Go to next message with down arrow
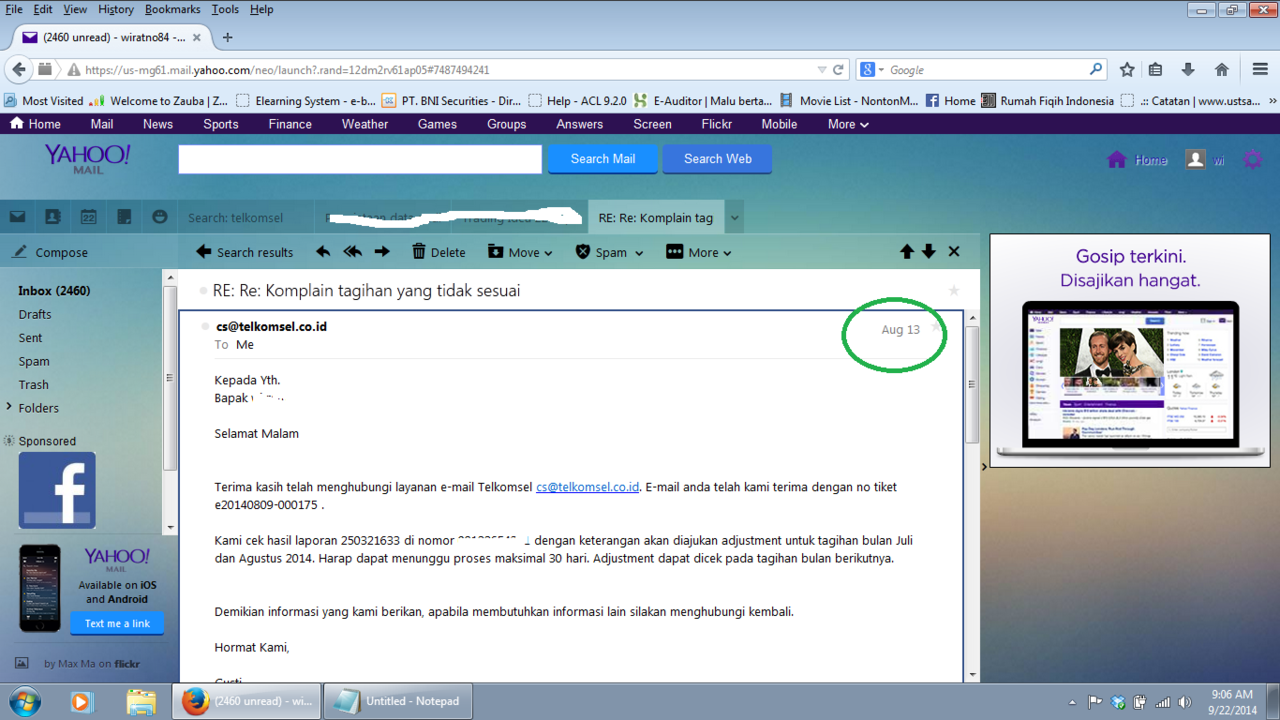Screen dimensions: 1280x720 click(929, 252)
